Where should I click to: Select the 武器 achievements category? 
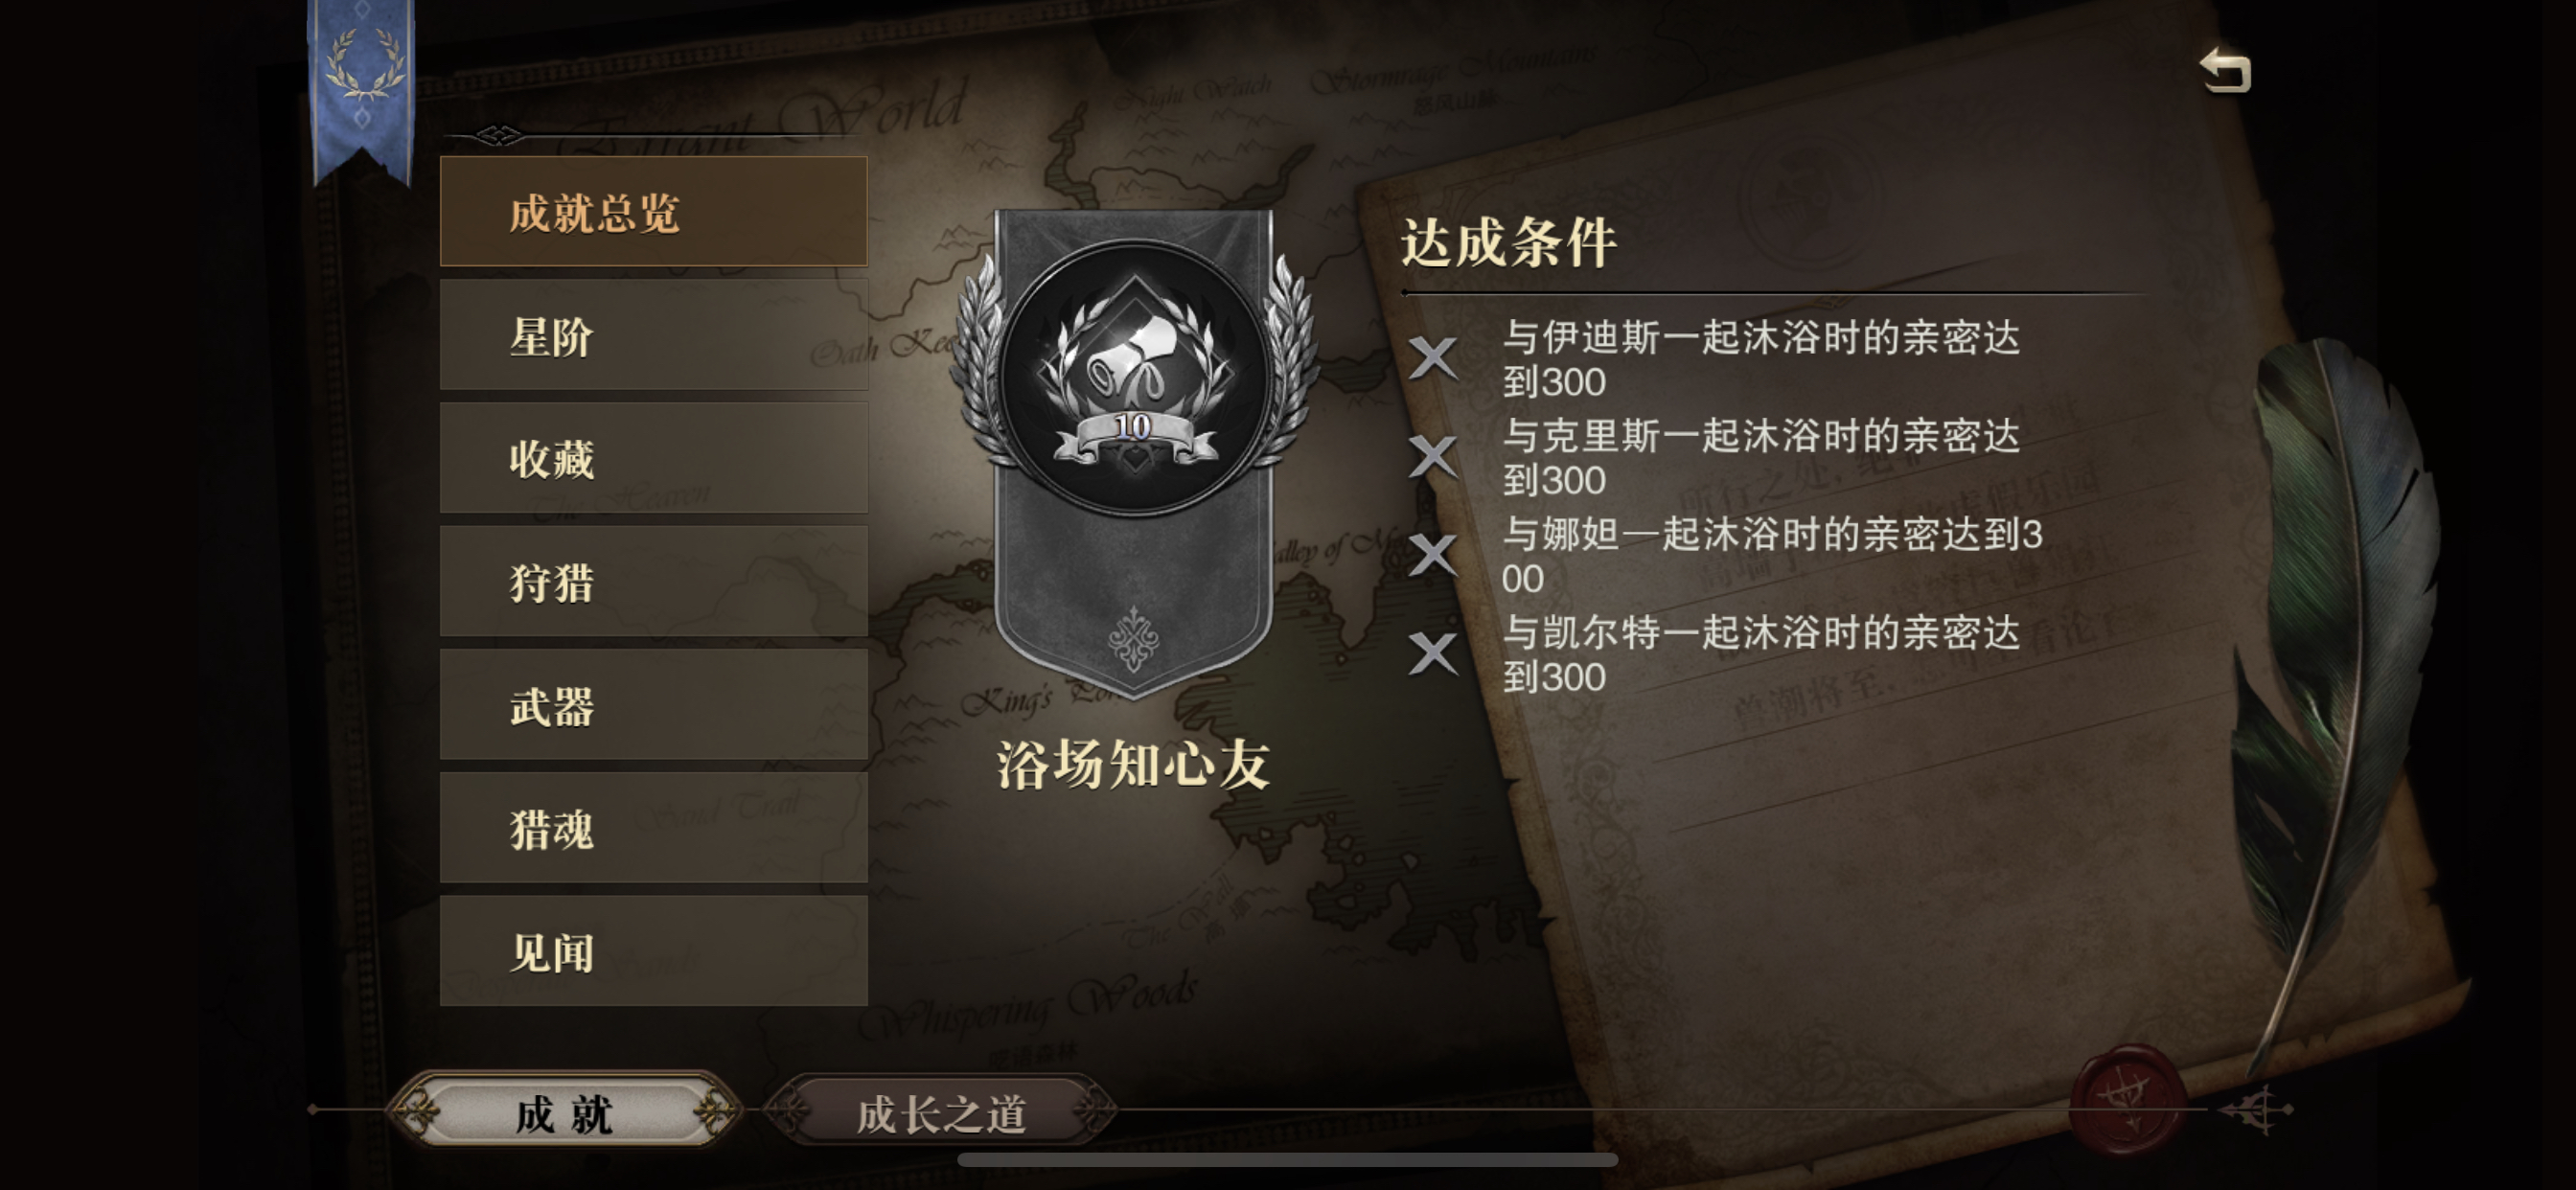click(654, 705)
